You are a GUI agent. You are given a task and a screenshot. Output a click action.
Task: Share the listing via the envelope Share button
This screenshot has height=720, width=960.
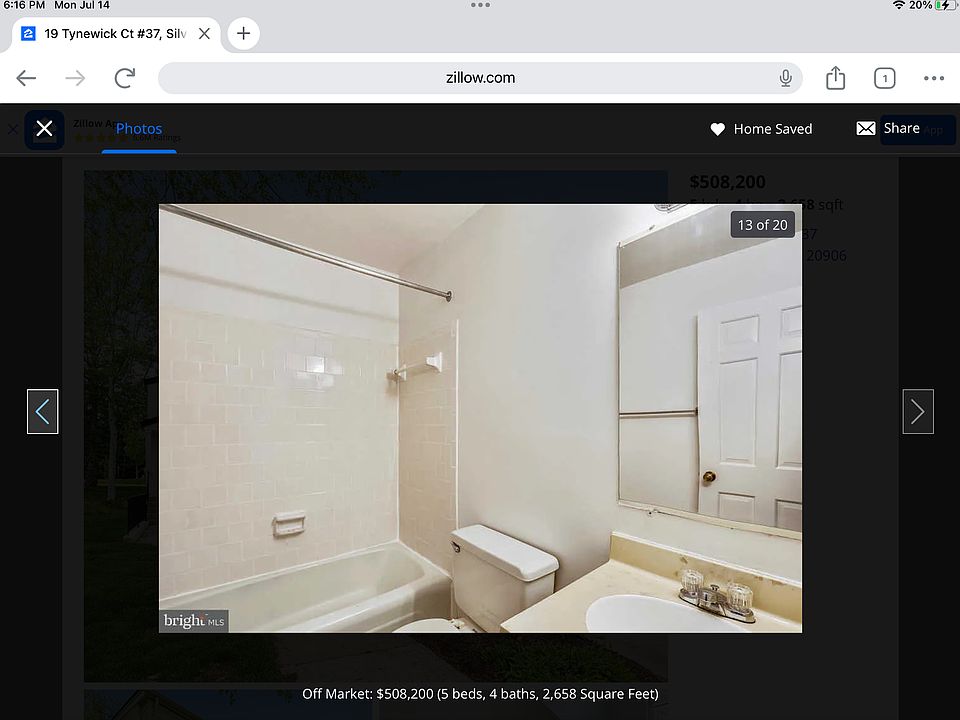click(x=888, y=129)
